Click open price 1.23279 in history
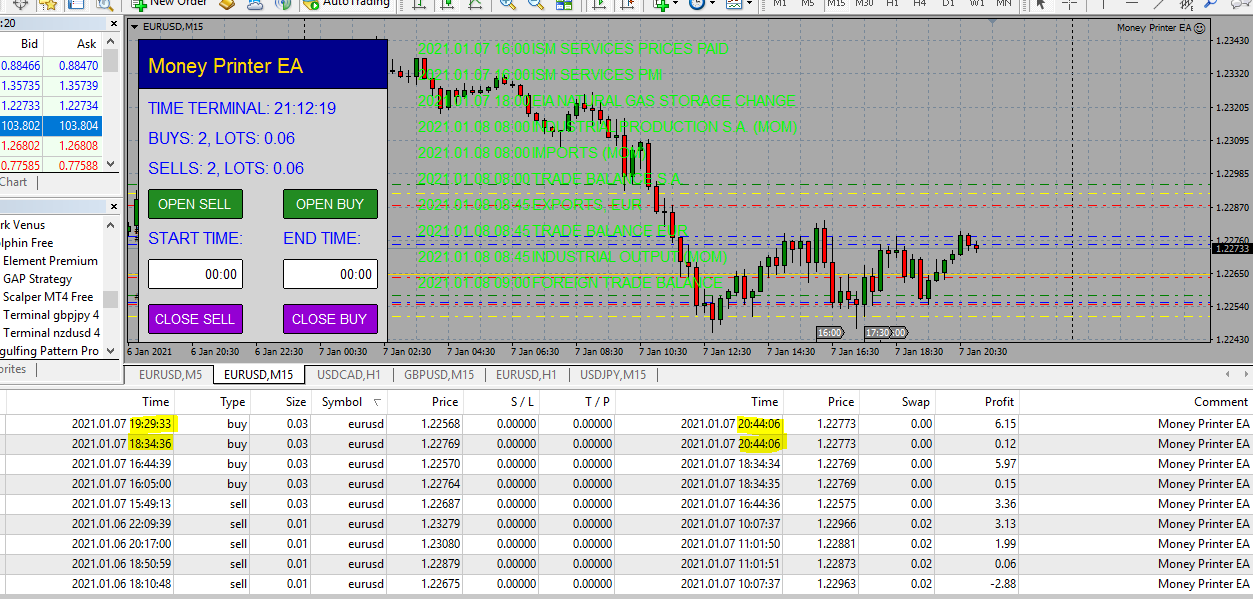Image resolution: width=1253 pixels, height=599 pixels. [x=438, y=524]
